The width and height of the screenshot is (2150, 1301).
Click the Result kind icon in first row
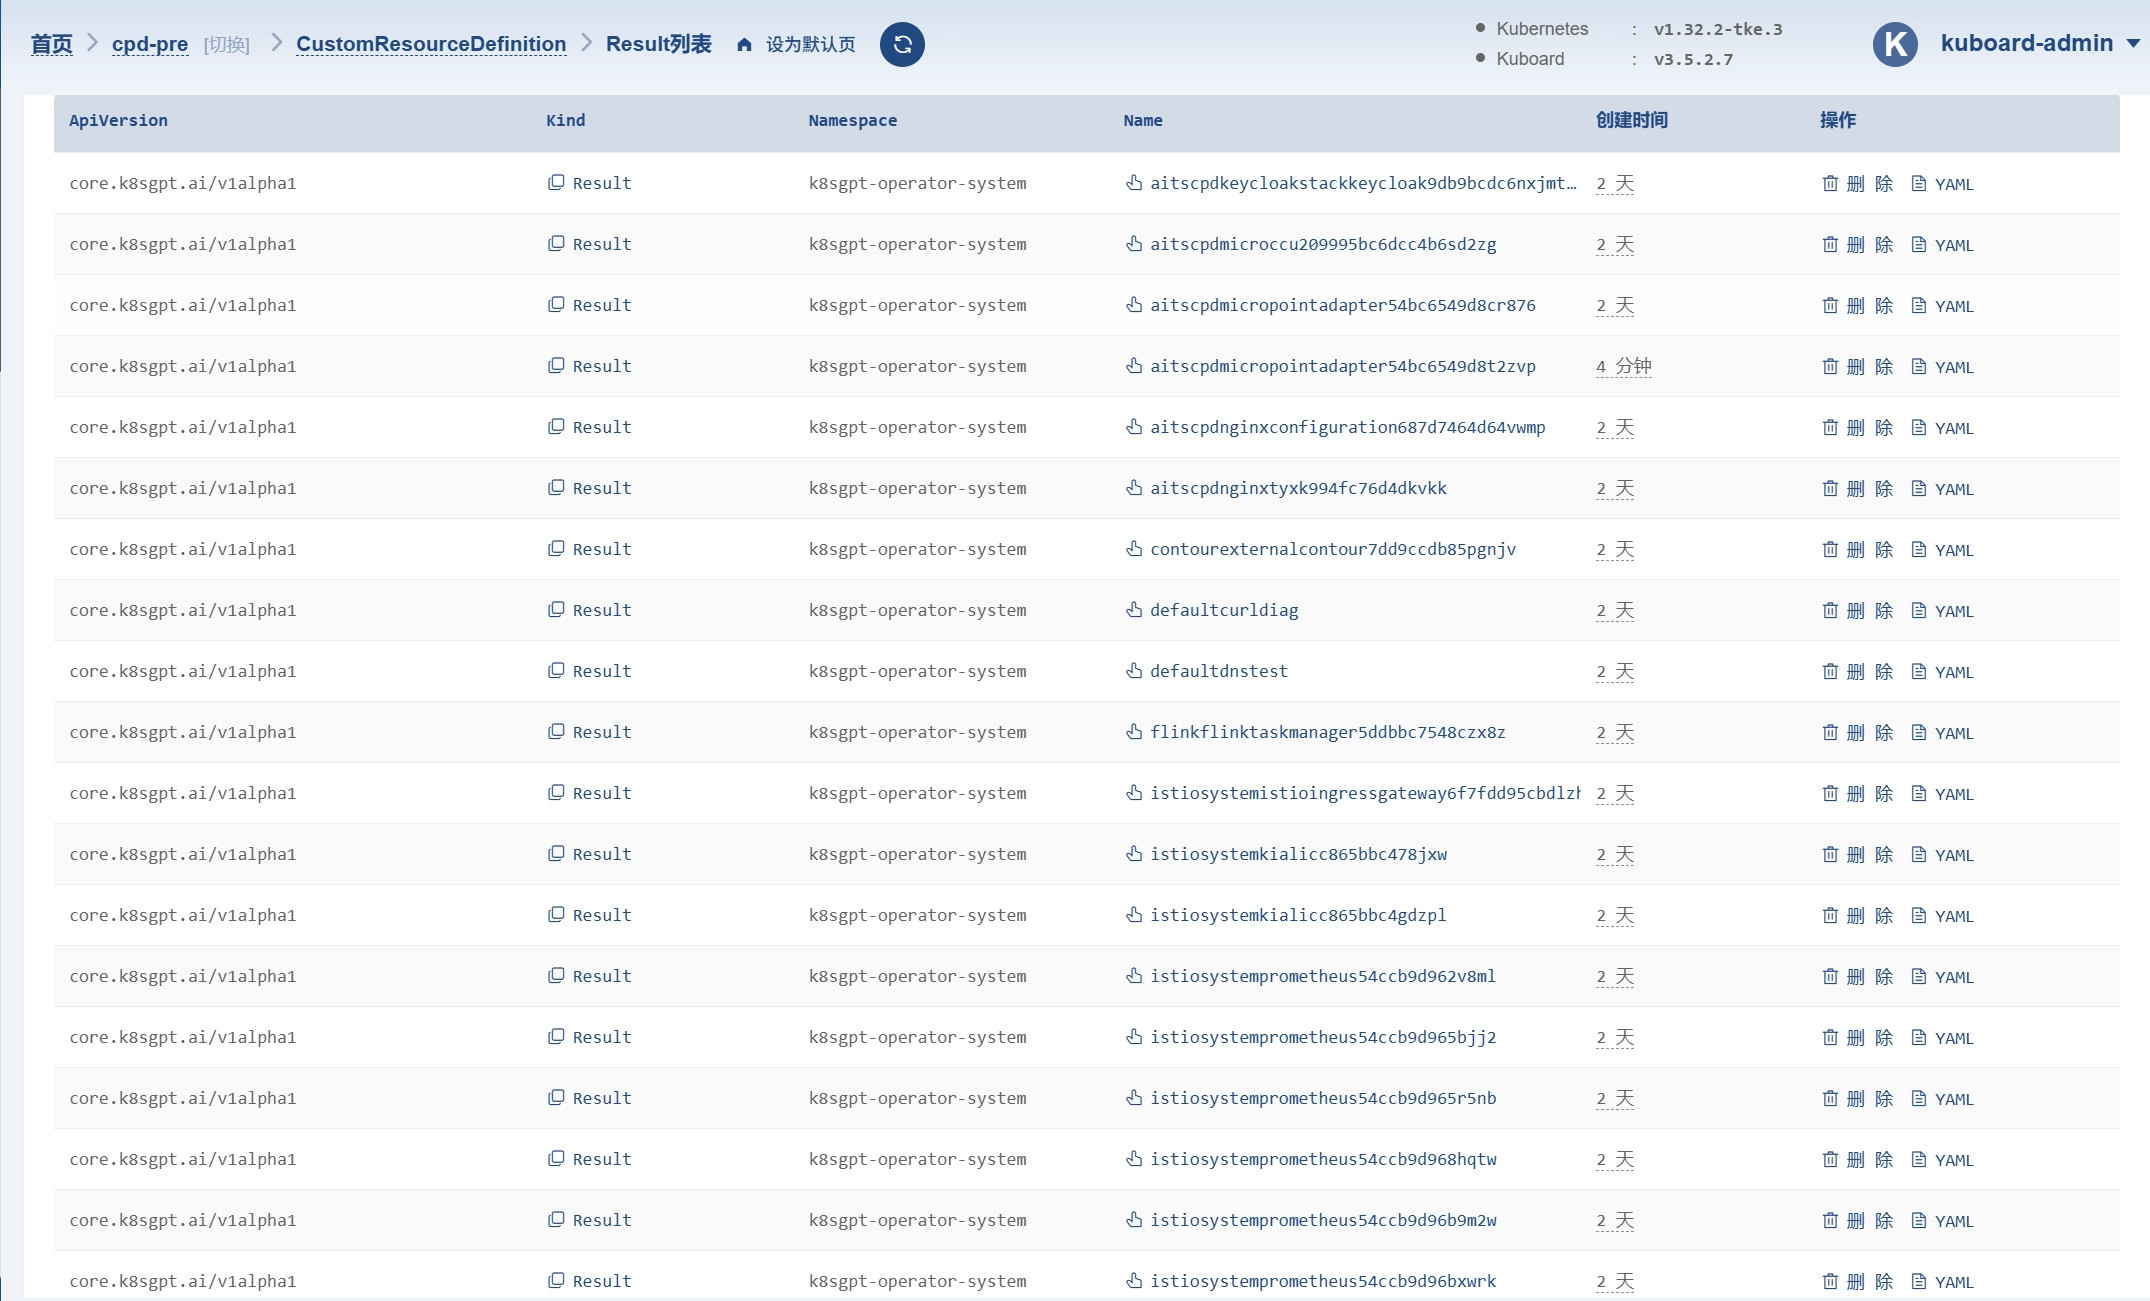[x=556, y=182]
